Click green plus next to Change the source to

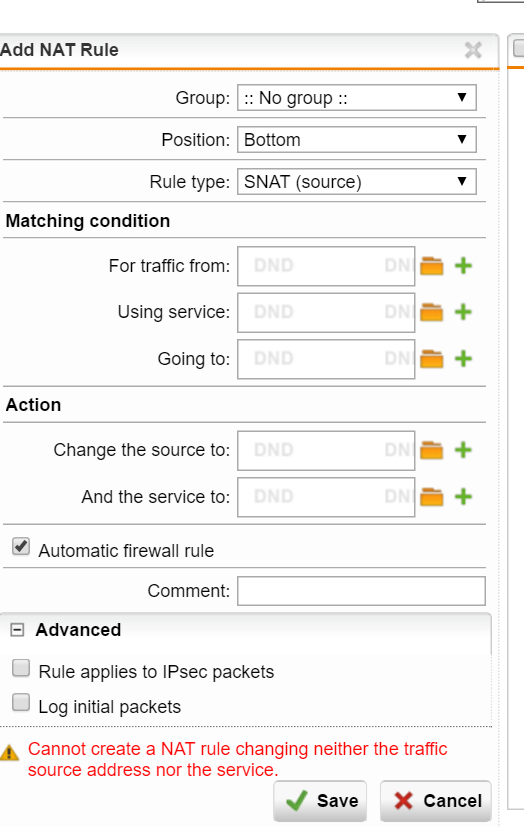point(463,450)
